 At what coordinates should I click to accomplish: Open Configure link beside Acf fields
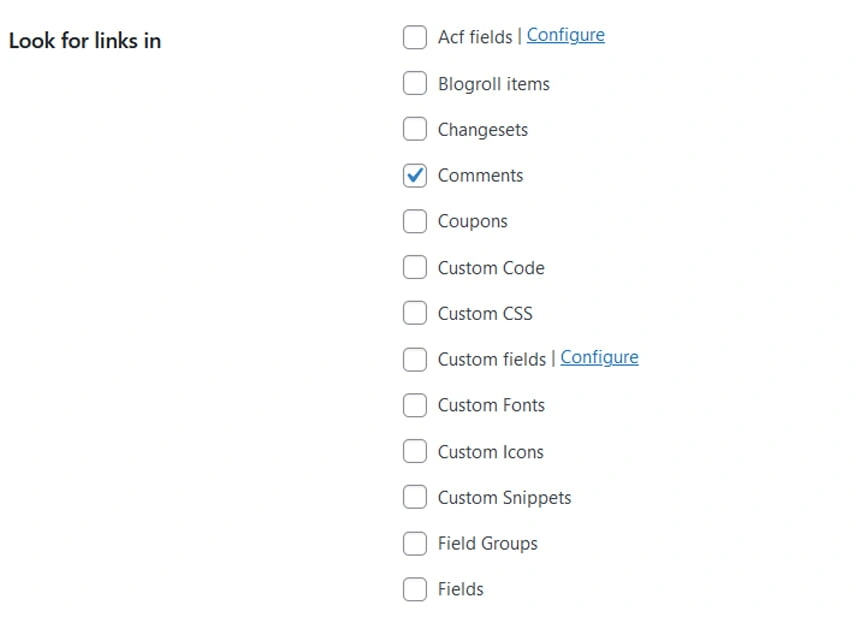(x=565, y=36)
